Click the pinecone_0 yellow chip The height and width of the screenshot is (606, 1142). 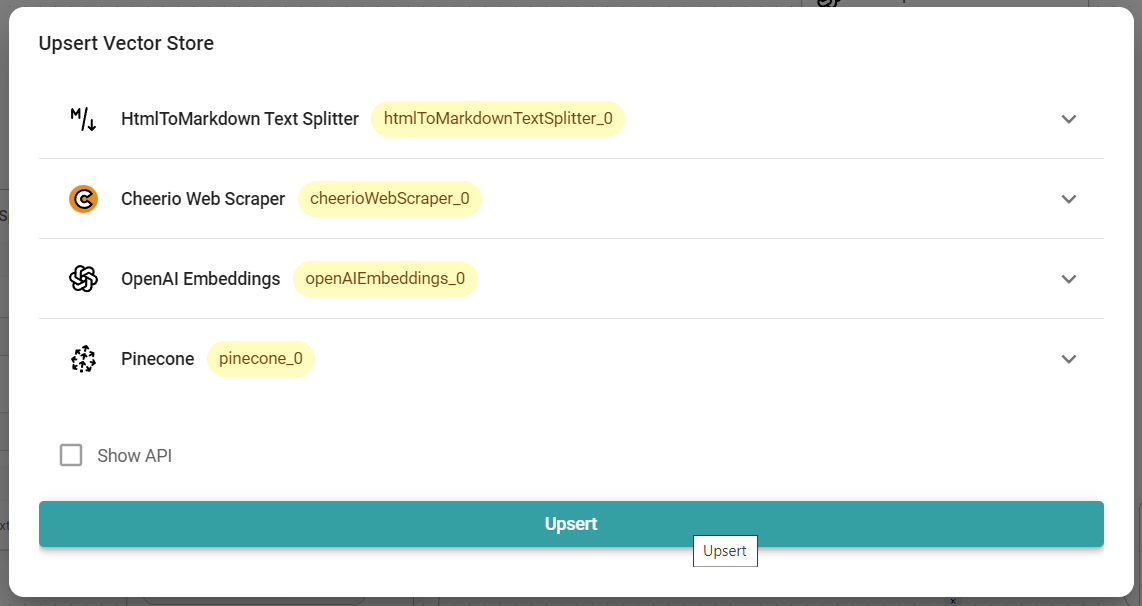point(260,359)
